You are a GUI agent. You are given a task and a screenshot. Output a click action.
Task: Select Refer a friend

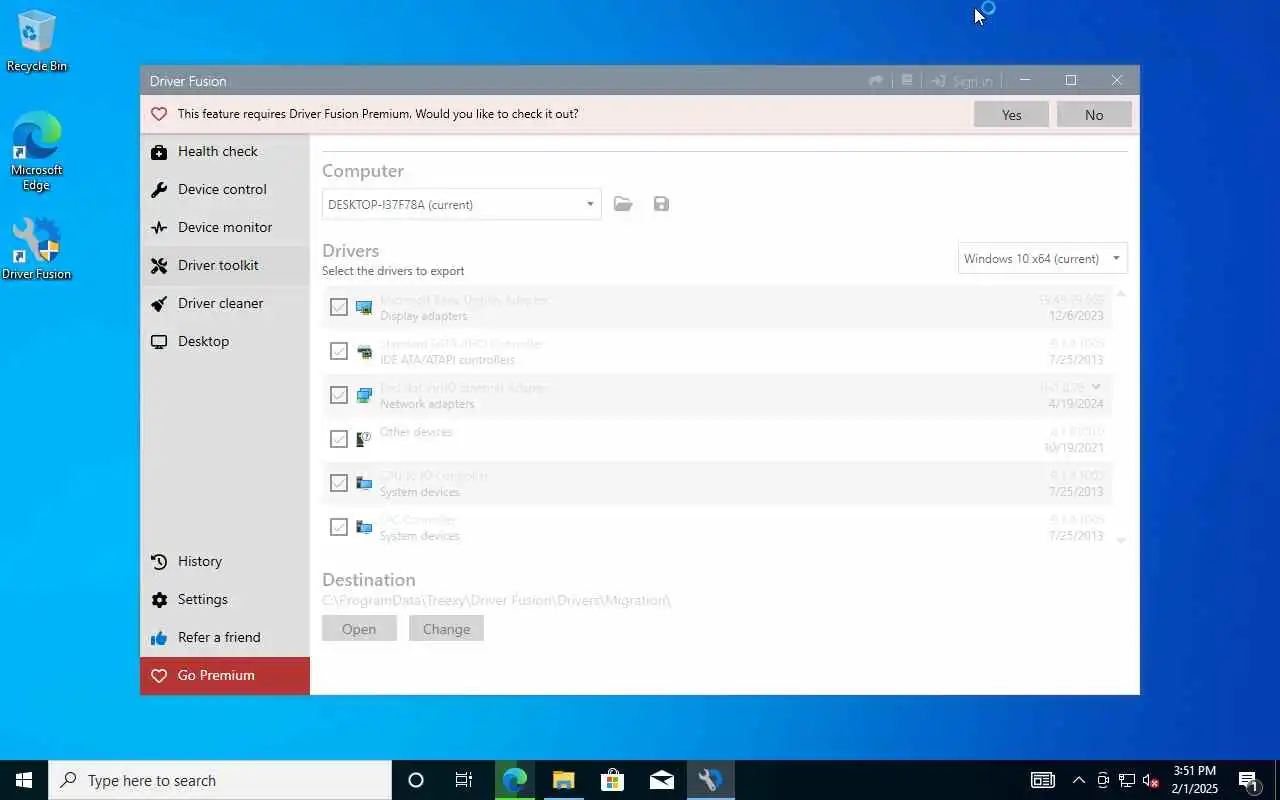[x=225, y=638]
